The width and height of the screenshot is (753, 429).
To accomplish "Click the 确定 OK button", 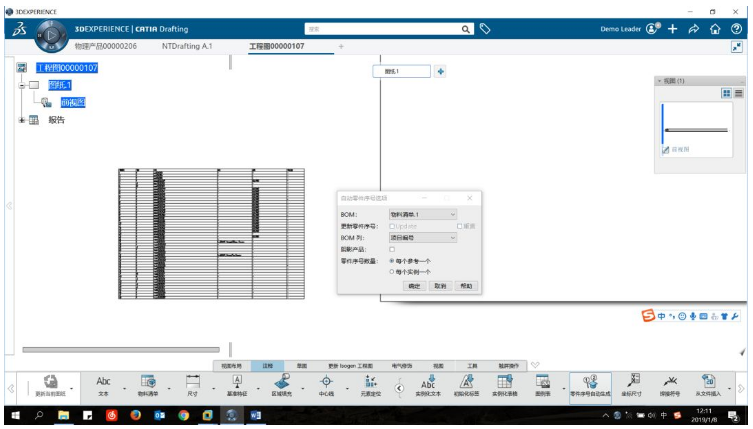I will click(x=414, y=286).
